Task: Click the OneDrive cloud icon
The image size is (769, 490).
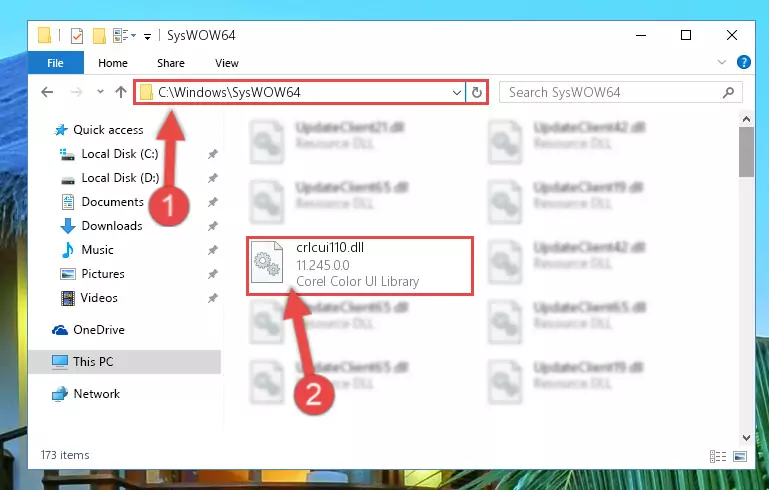Action: [60, 330]
